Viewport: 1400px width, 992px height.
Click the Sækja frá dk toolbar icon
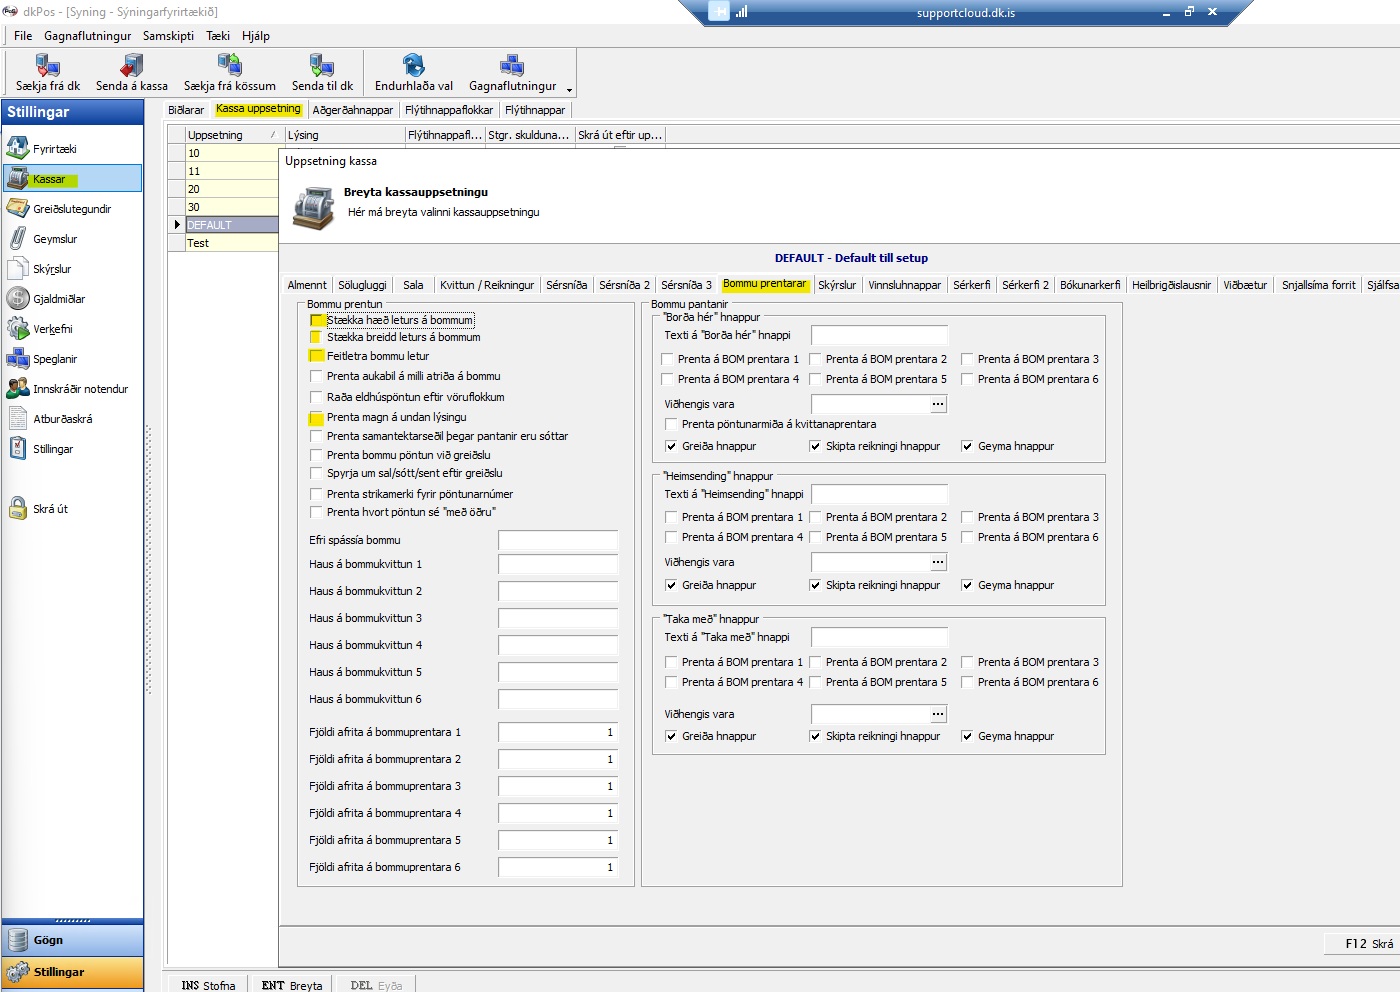click(x=47, y=66)
